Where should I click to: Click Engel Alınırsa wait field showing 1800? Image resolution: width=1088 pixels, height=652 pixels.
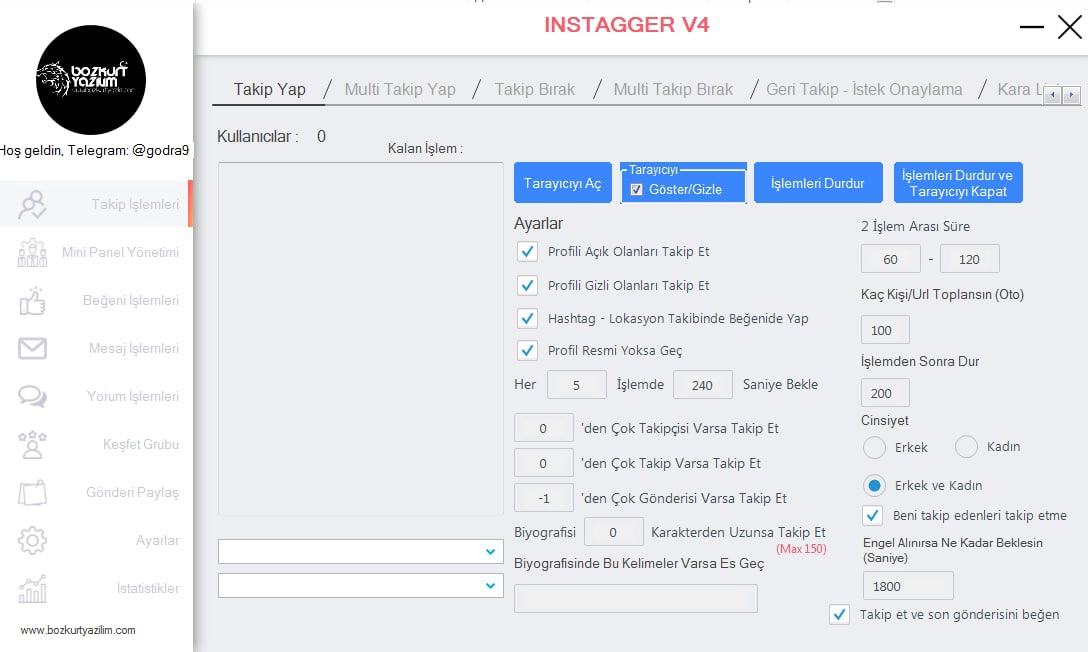coord(908,586)
